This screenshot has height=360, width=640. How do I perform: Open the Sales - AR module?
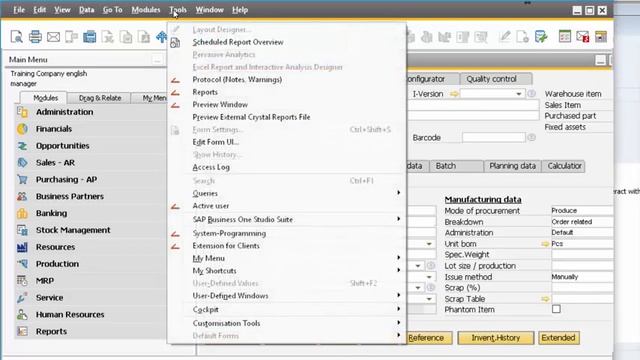pos(55,163)
